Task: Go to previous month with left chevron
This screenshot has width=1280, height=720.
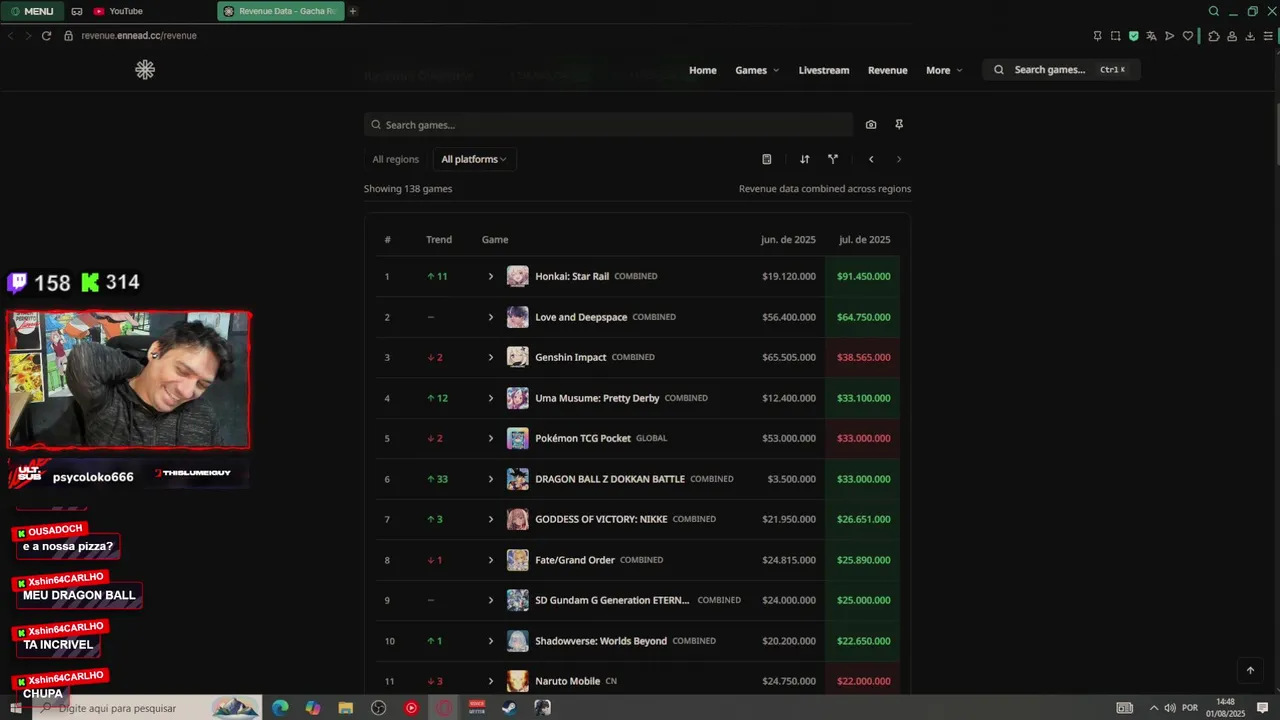Action: (871, 159)
